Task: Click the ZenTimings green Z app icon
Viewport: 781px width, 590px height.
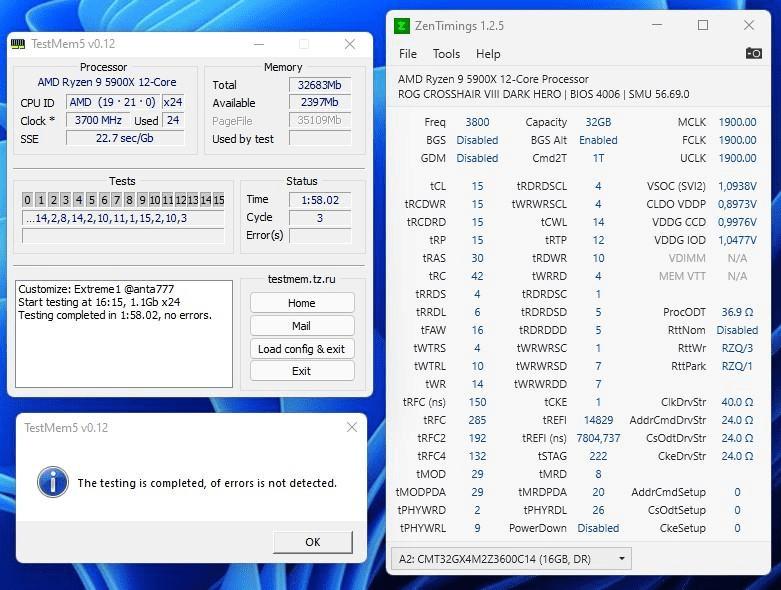Action: point(401,26)
